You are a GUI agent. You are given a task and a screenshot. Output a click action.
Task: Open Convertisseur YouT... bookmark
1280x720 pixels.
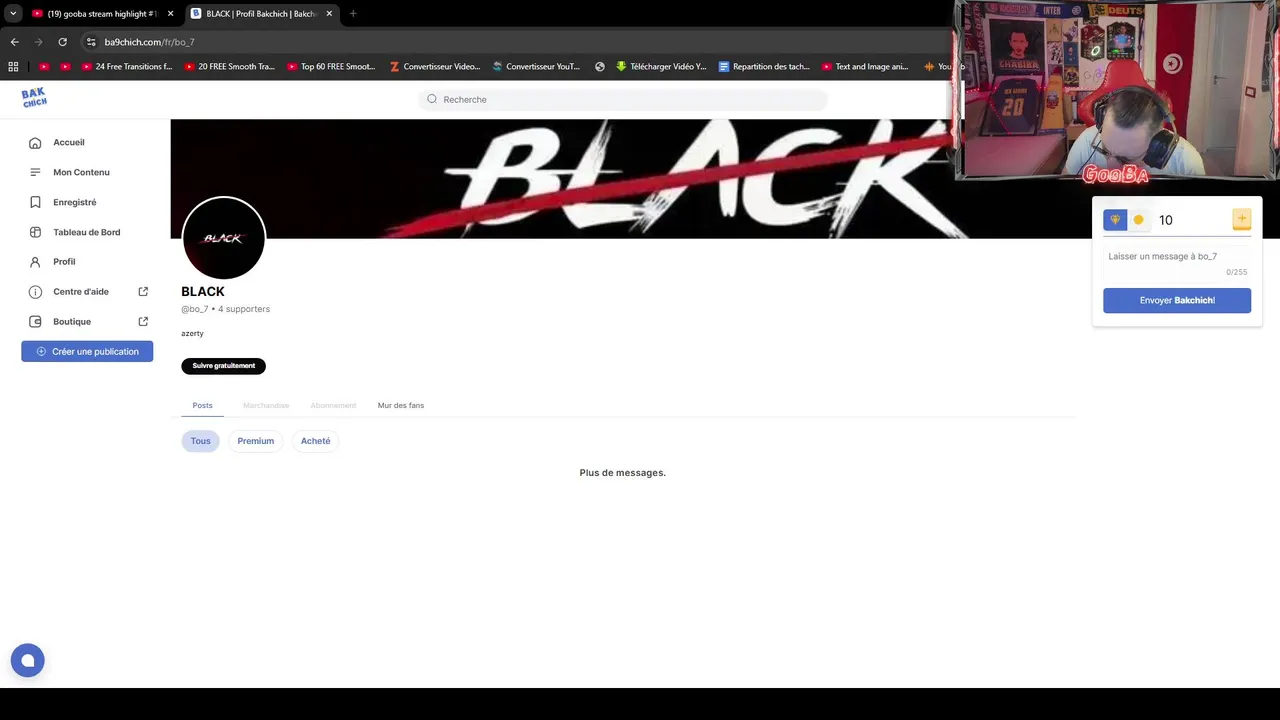(536, 67)
